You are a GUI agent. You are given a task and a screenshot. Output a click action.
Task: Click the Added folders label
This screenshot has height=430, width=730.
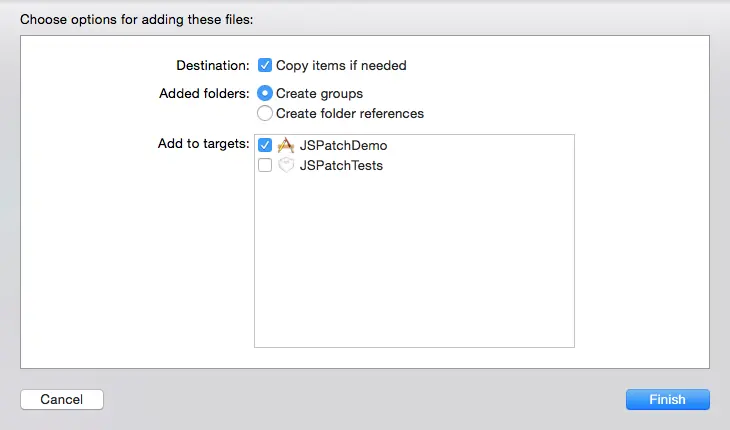coord(204,94)
